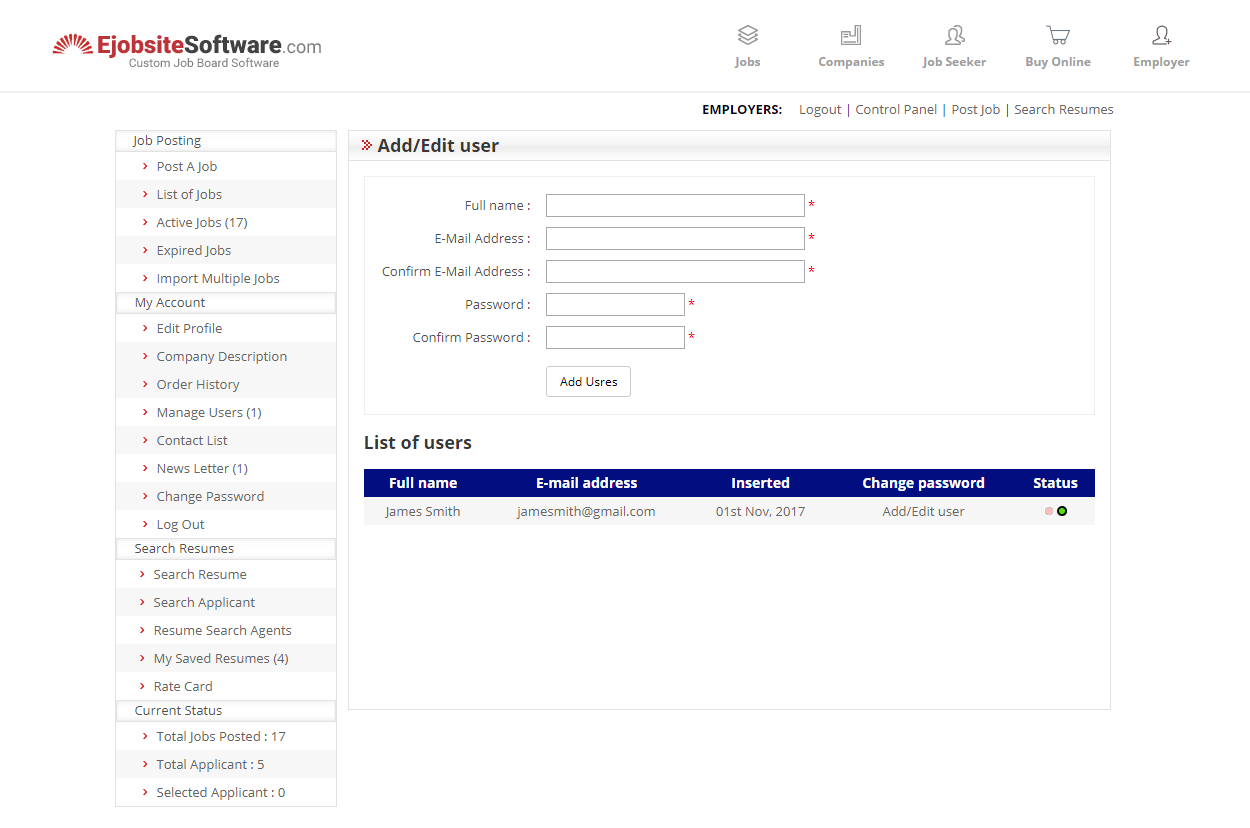The width and height of the screenshot is (1250, 828).
Task: Focus the Full name input field
Action: (x=675, y=206)
